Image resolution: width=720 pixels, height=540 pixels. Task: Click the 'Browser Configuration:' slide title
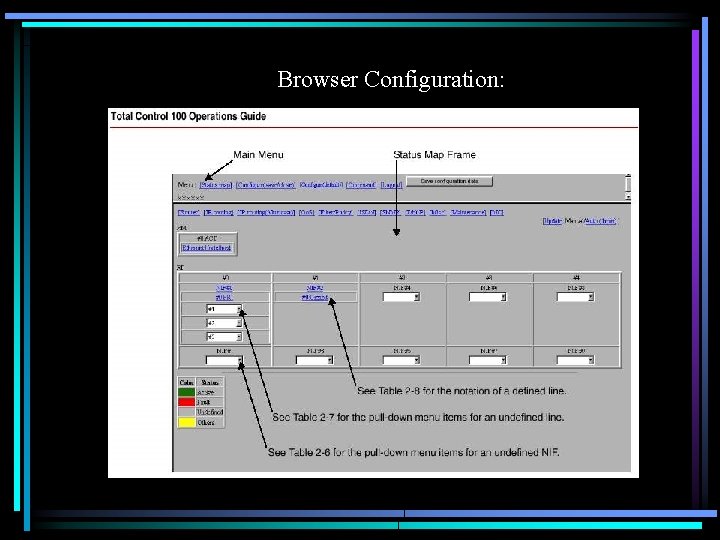point(391,79)
